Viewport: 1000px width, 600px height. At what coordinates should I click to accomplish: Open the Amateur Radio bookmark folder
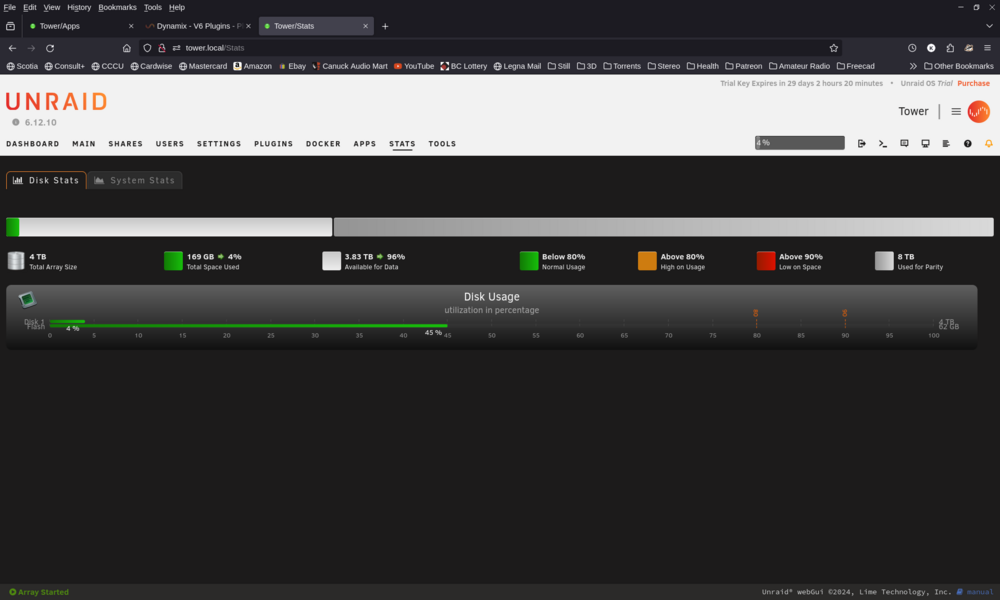tap(799, 66)
